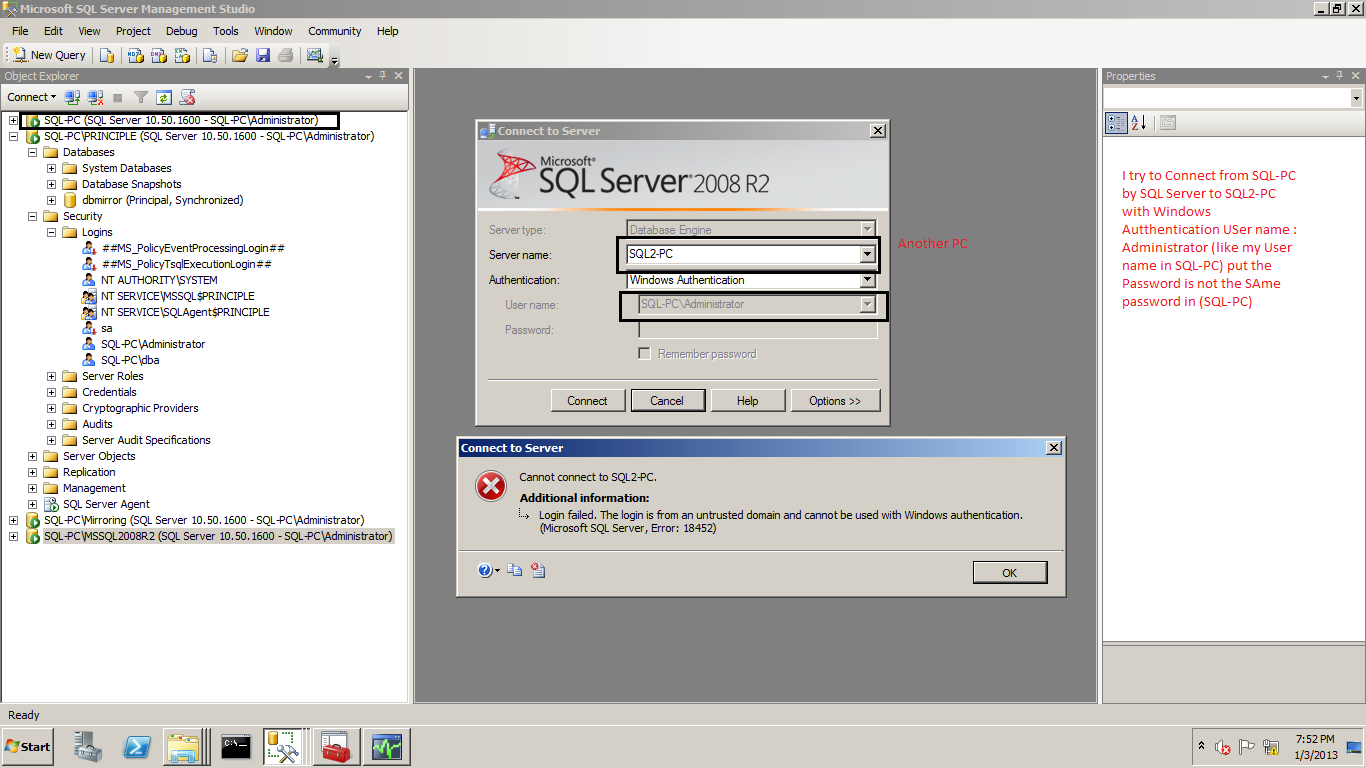This screenshot has height=768, width=1366.
Task: Click the Help button in the dialog
Action: click(747, 400)
